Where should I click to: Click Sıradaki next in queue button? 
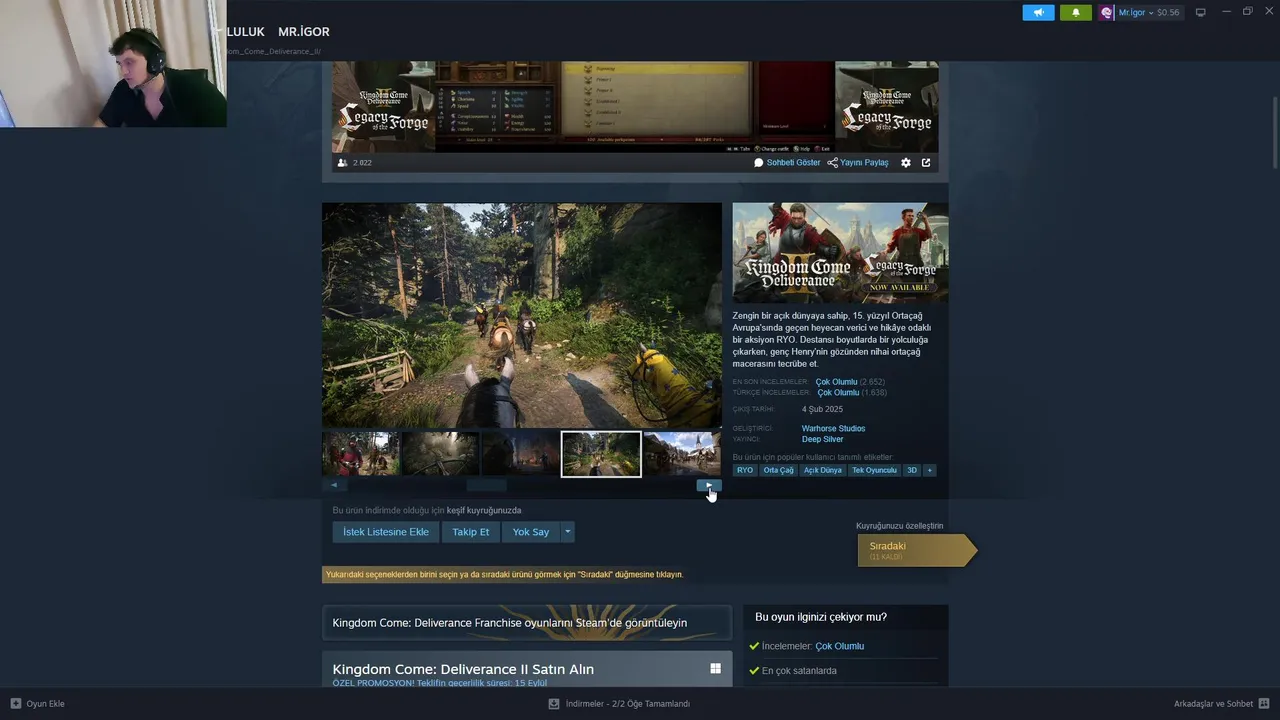pyautogui.click(x=916, y=550)
